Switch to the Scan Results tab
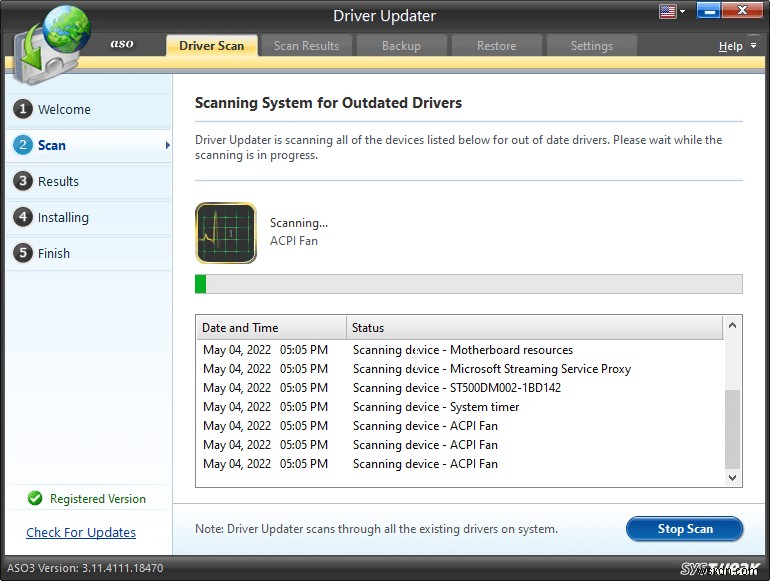 pos(306,46)
